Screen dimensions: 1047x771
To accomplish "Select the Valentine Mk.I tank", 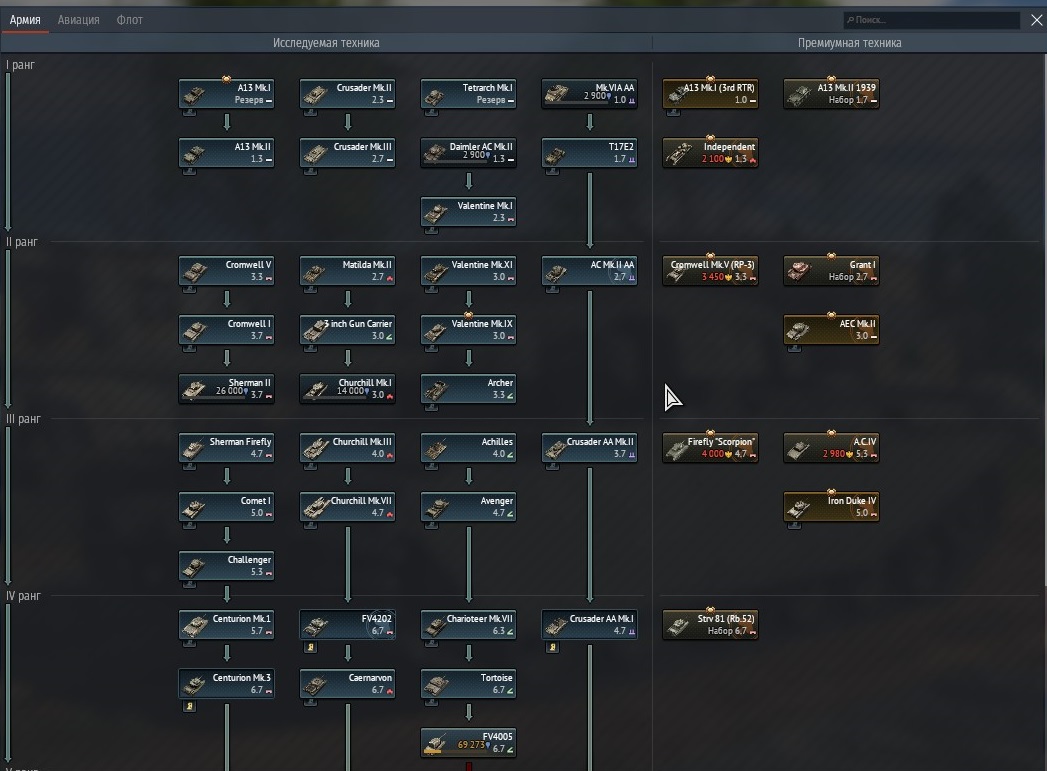I will [468, 212].
